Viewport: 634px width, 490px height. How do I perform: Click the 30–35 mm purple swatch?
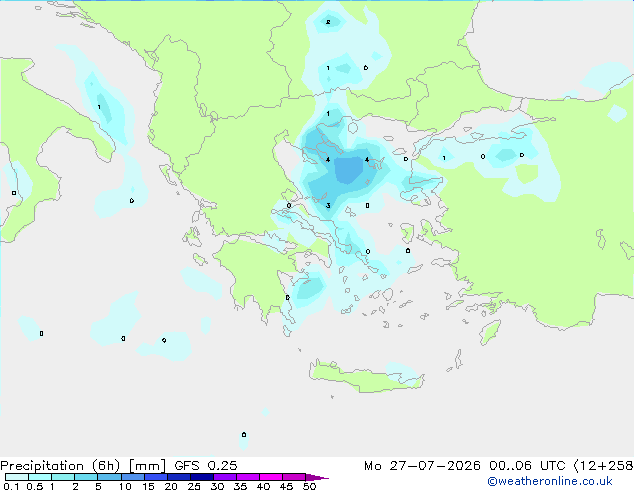(x=224, y=477)
